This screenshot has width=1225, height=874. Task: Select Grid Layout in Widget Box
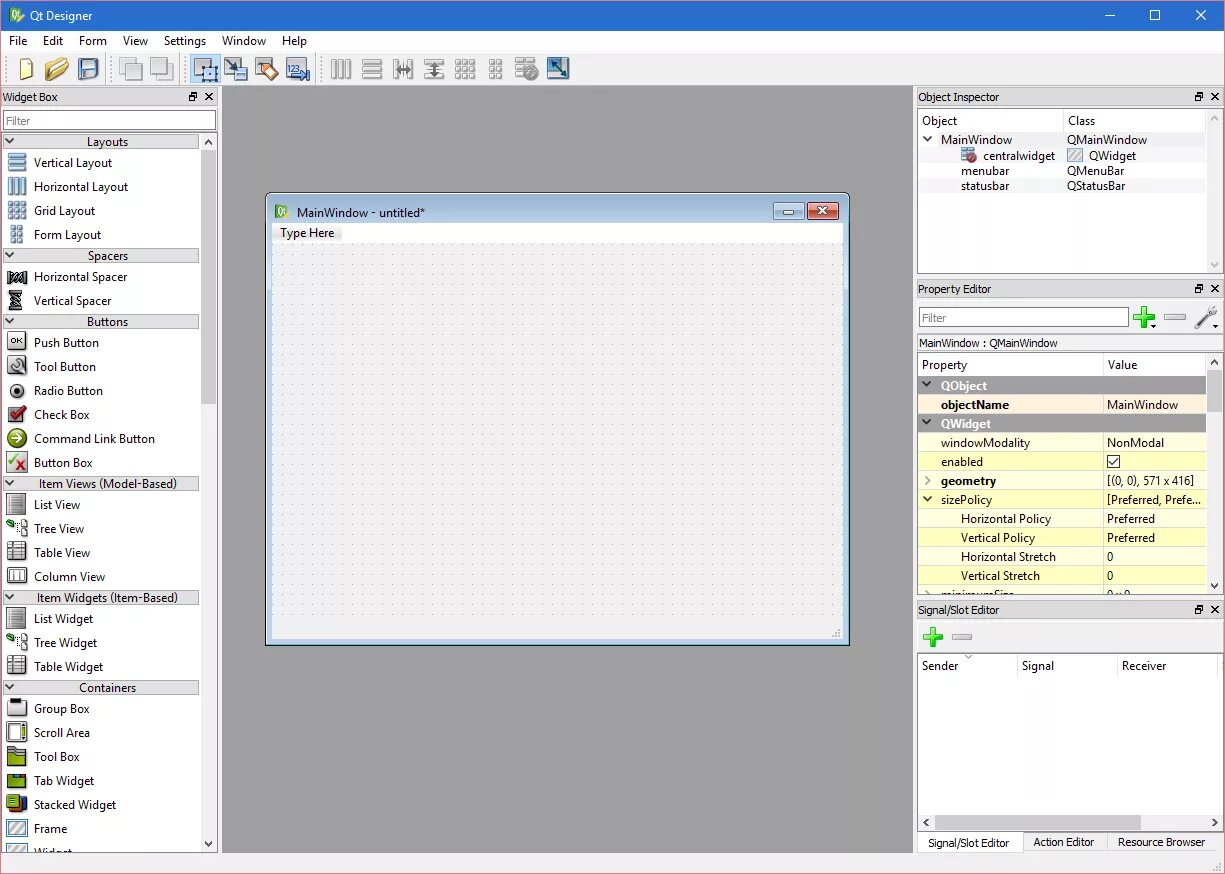click(64, 210)
